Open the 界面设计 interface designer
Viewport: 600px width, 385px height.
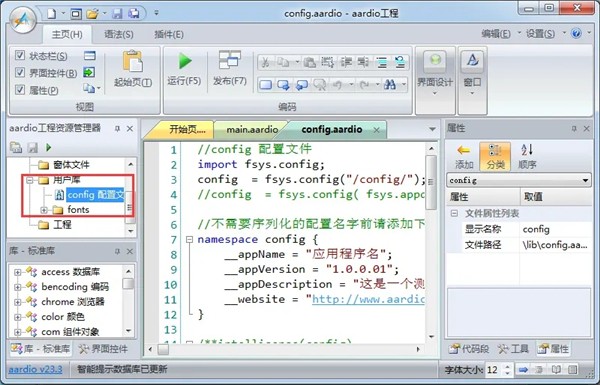435,61
